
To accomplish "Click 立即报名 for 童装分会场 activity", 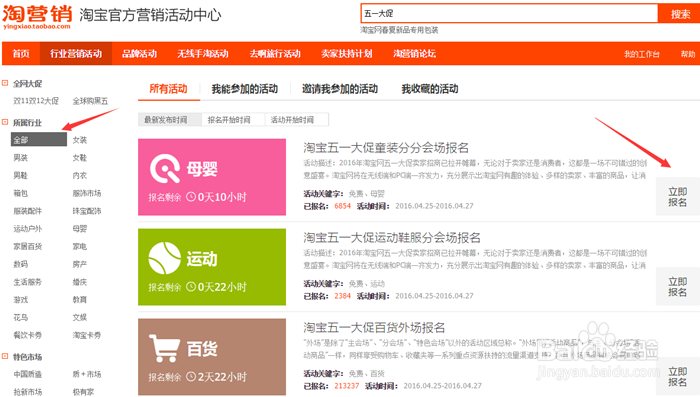I will click(x=677, y=196).
